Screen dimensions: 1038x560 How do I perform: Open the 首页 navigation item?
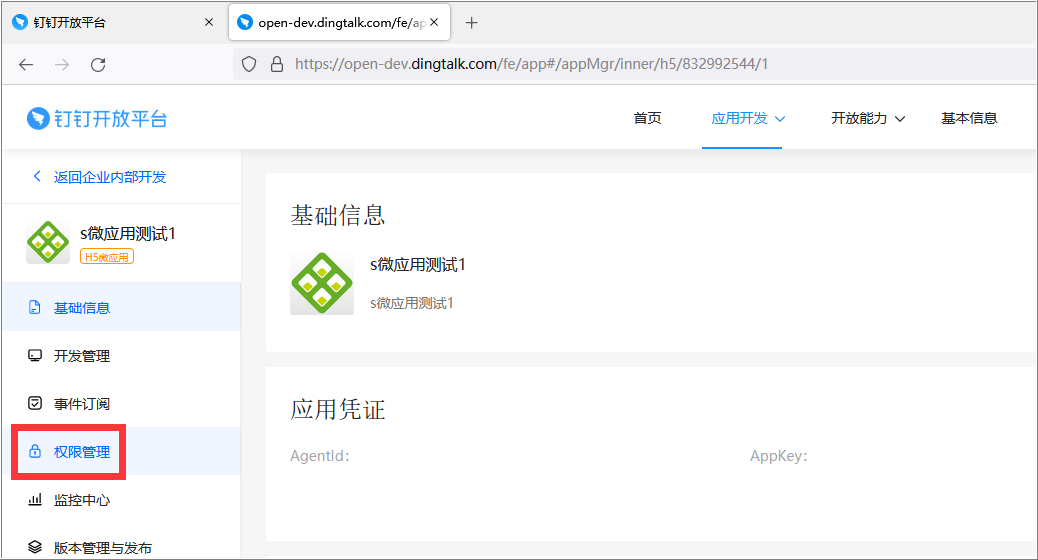[x=647, y=118]
